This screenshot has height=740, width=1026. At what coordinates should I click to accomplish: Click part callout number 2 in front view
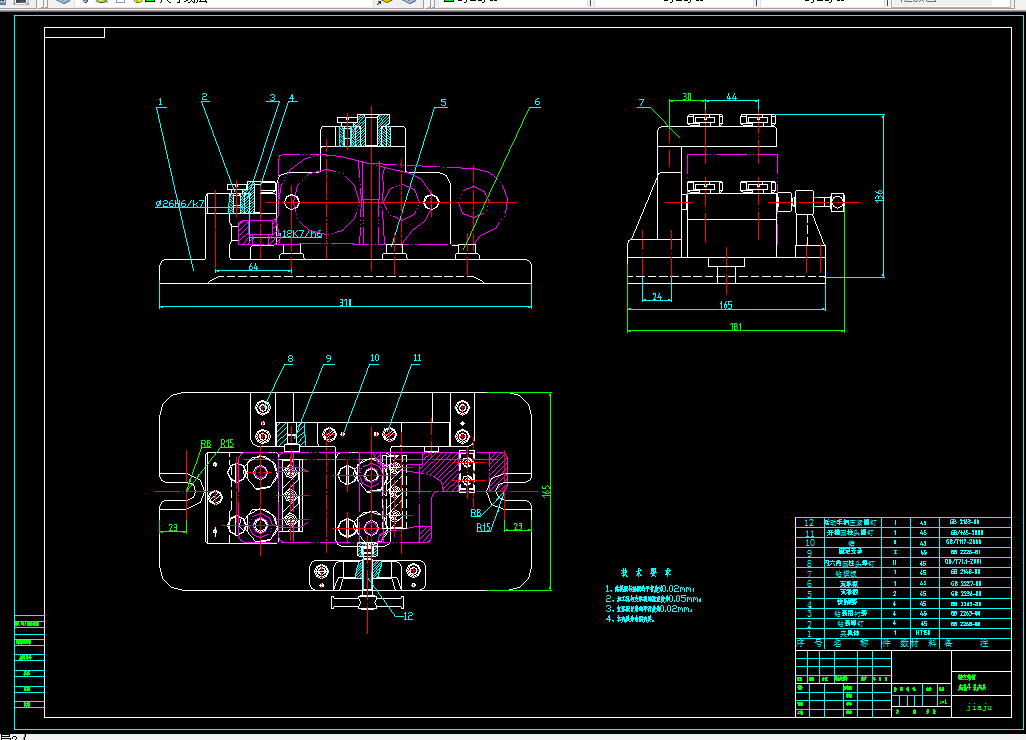coord(204,97)
